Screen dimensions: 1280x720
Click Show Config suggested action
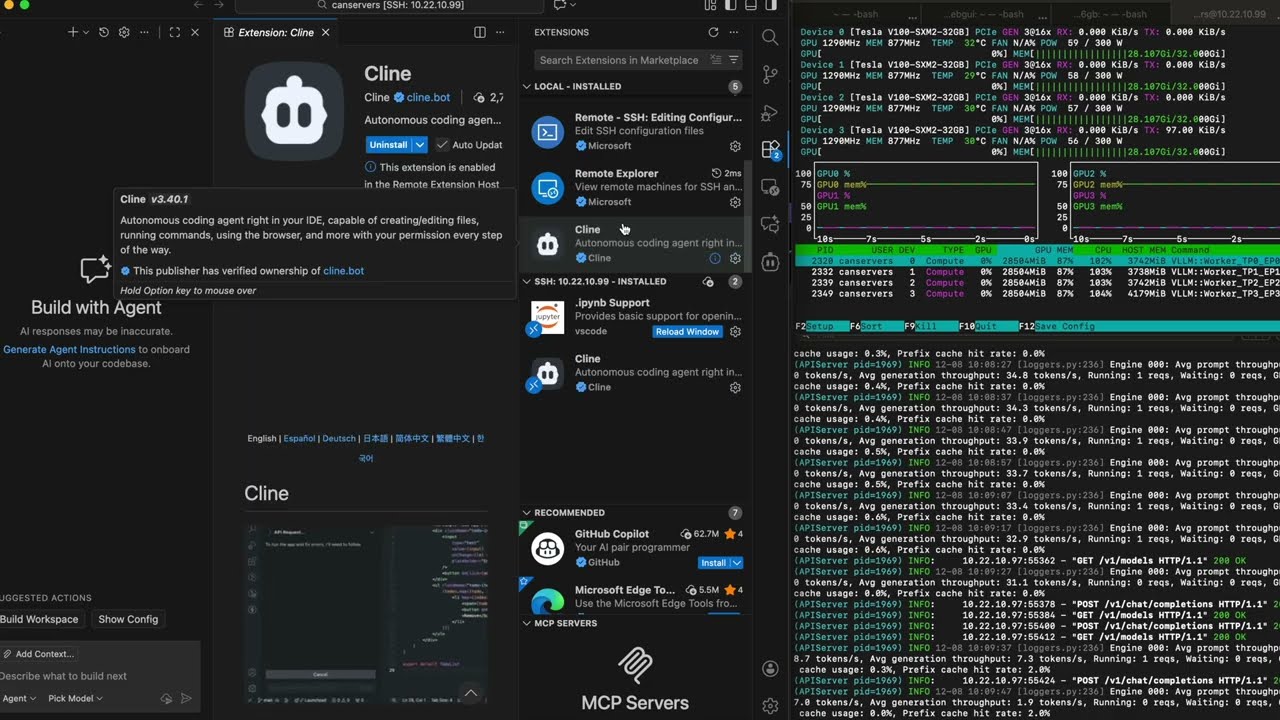click(x=128, y=619)
